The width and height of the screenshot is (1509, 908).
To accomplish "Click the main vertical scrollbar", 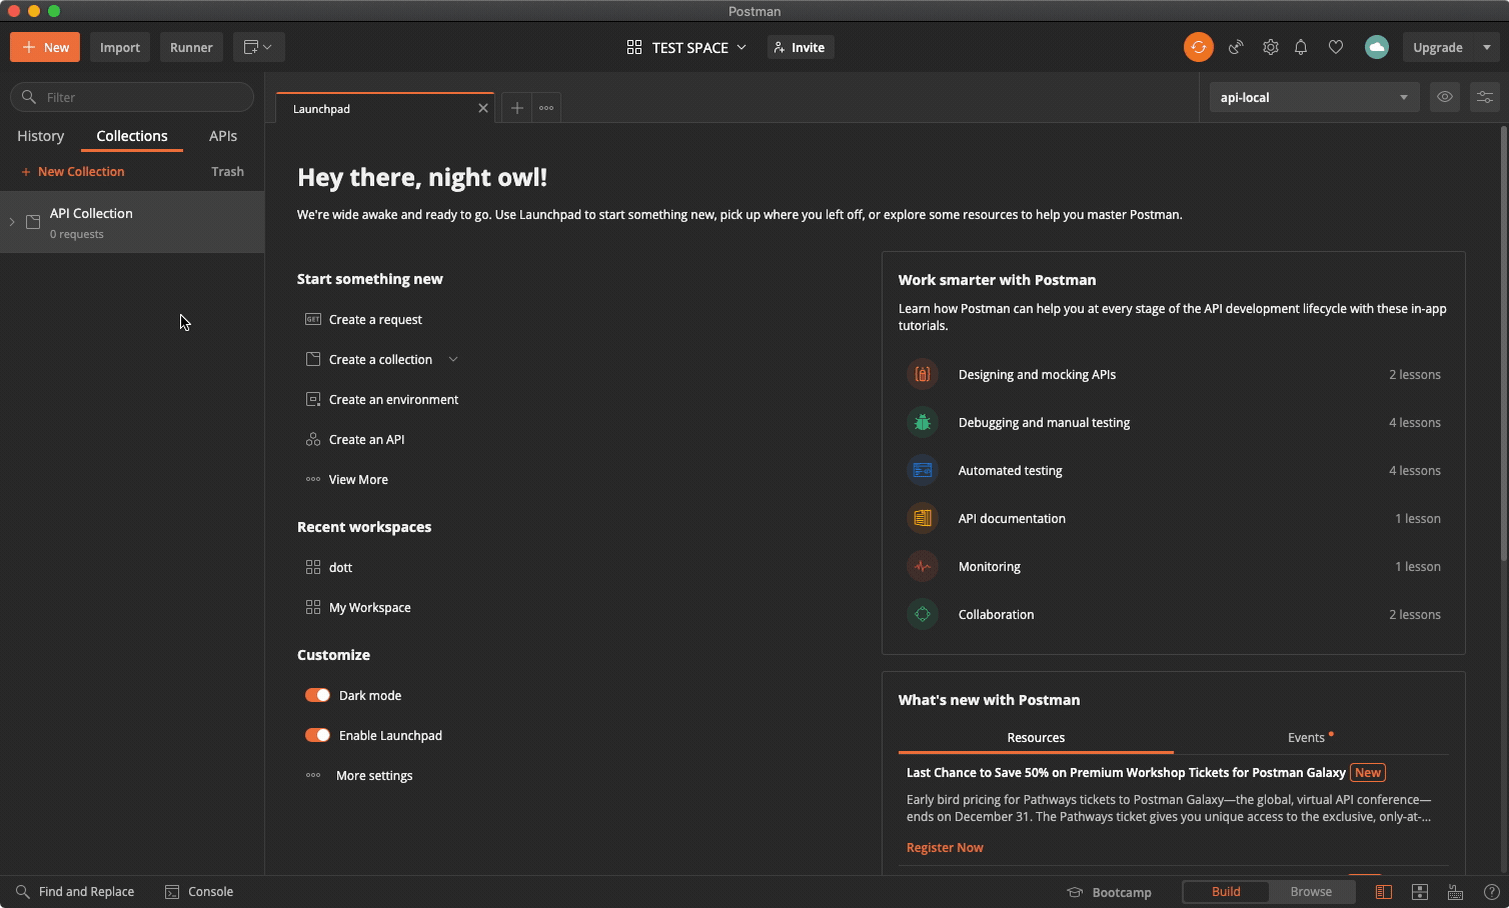I will 1503,345.
